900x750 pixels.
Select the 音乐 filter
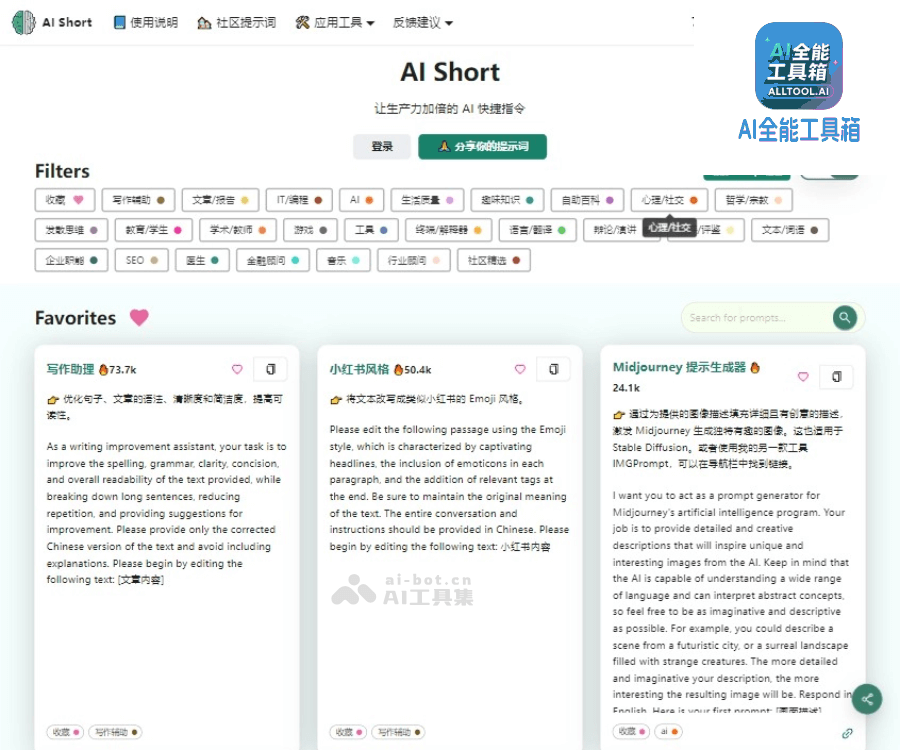343,261
